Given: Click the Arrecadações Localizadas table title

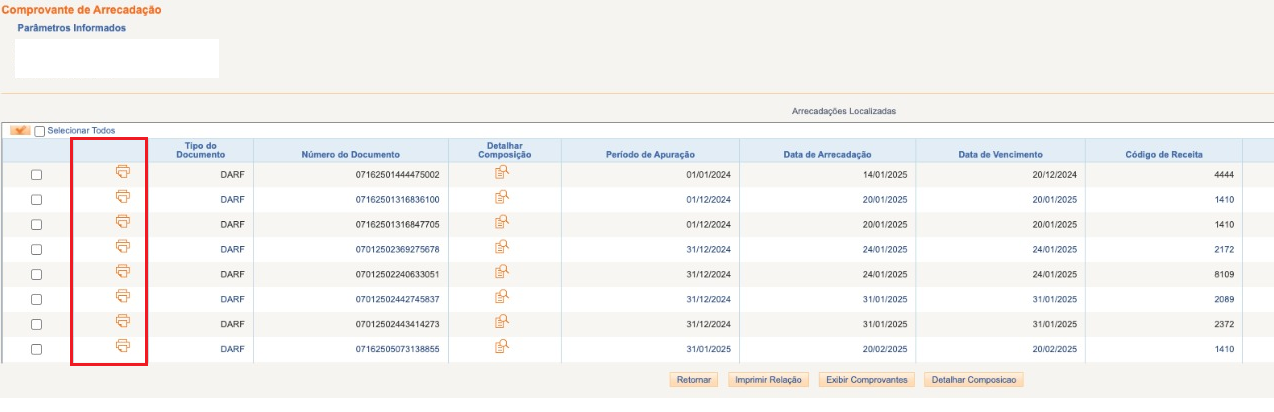Looking at the screenshot, I should [x=843, y=110].
